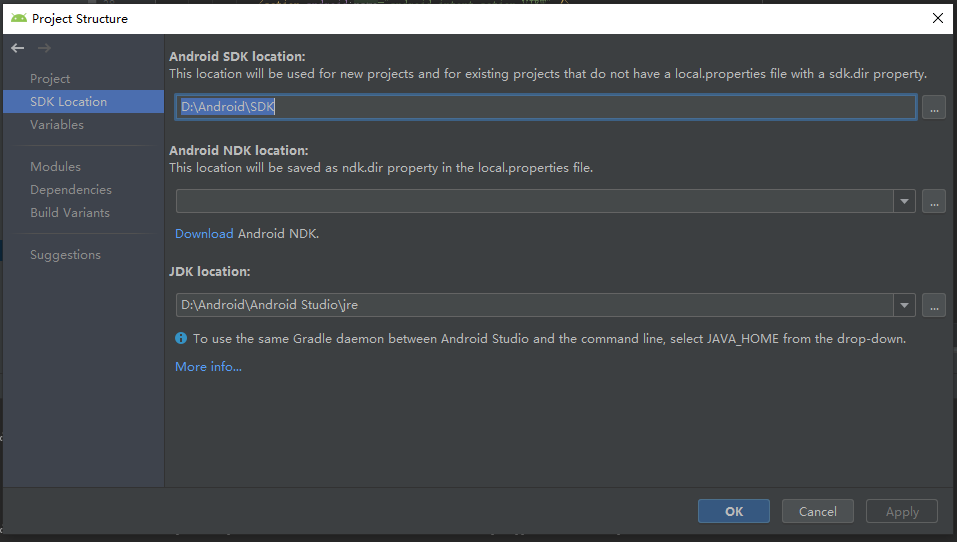
Task: Click the info icon beside Gradle daemon note
Action: click(x=181, y=338)
